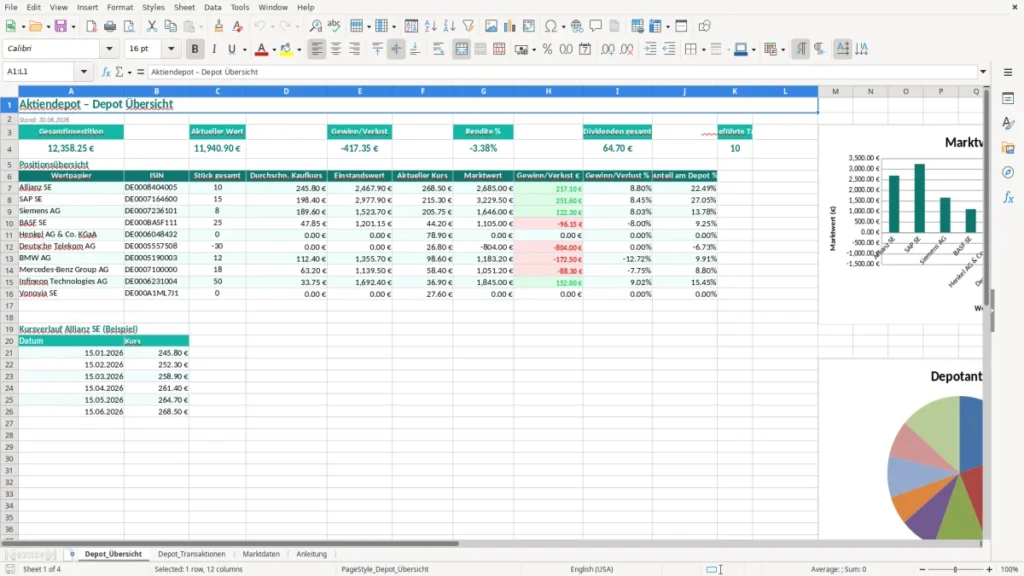The height and width of the screenshot is (576, 1024).
Task: Open sidebar Properties panel icon
Action: pos(1008,98)
